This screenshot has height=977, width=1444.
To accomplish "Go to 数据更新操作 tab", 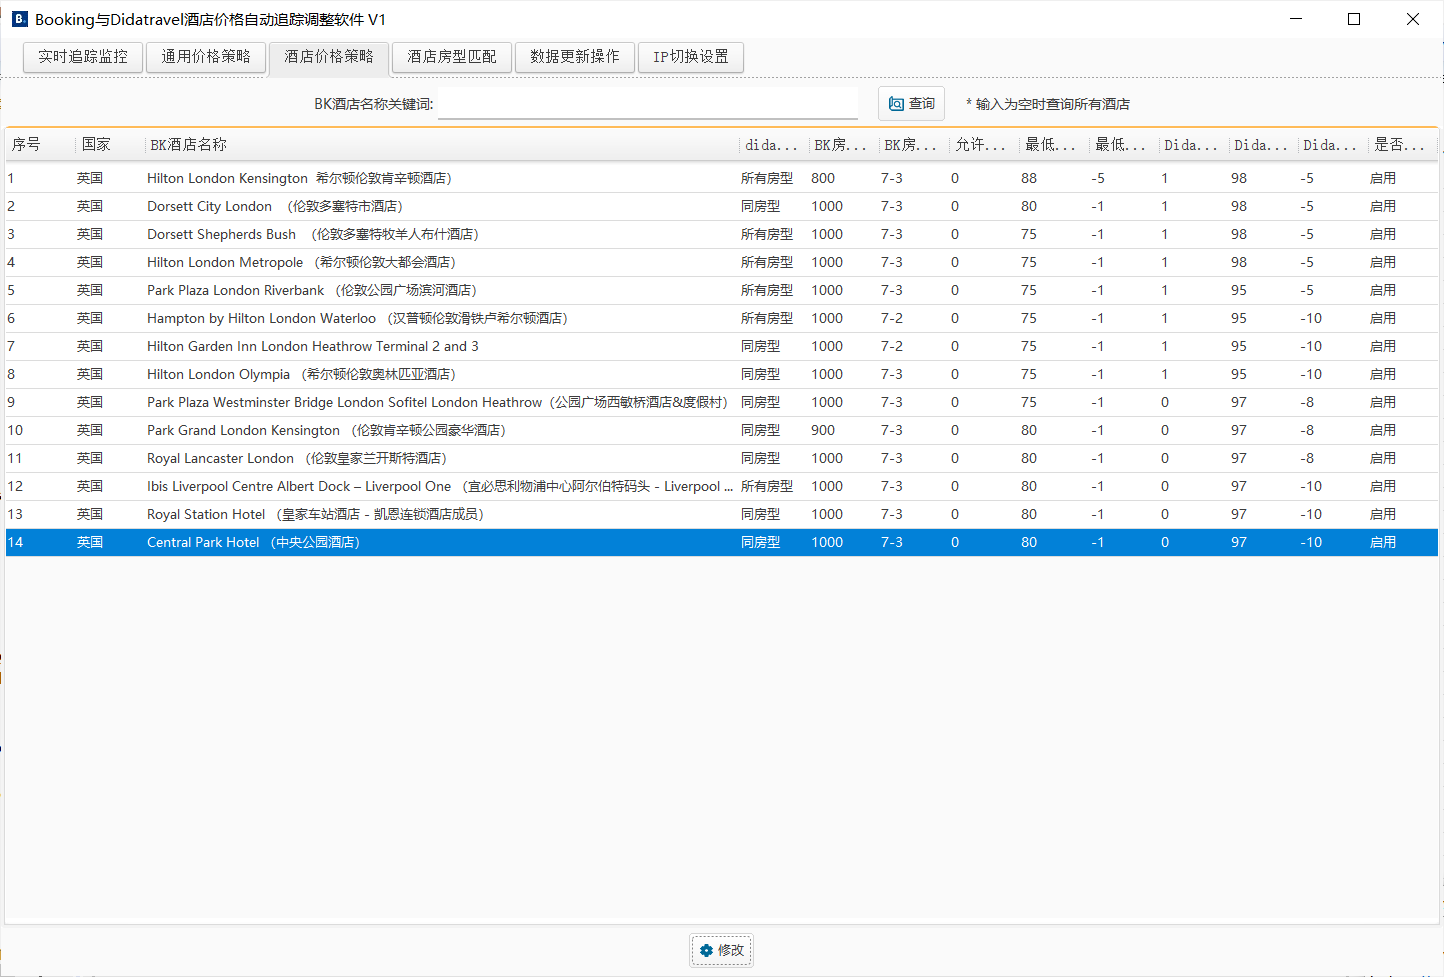I will (575, 57).
